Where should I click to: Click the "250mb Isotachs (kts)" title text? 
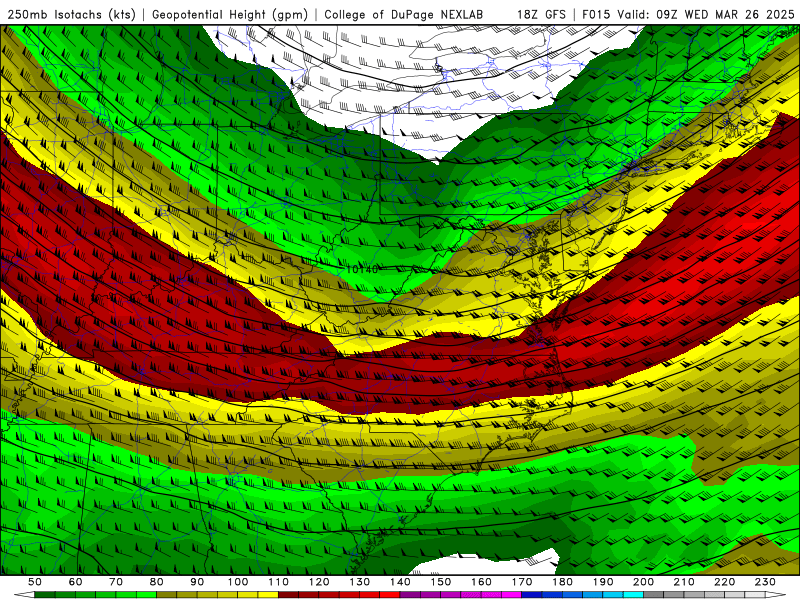click(x=71, y=15)
